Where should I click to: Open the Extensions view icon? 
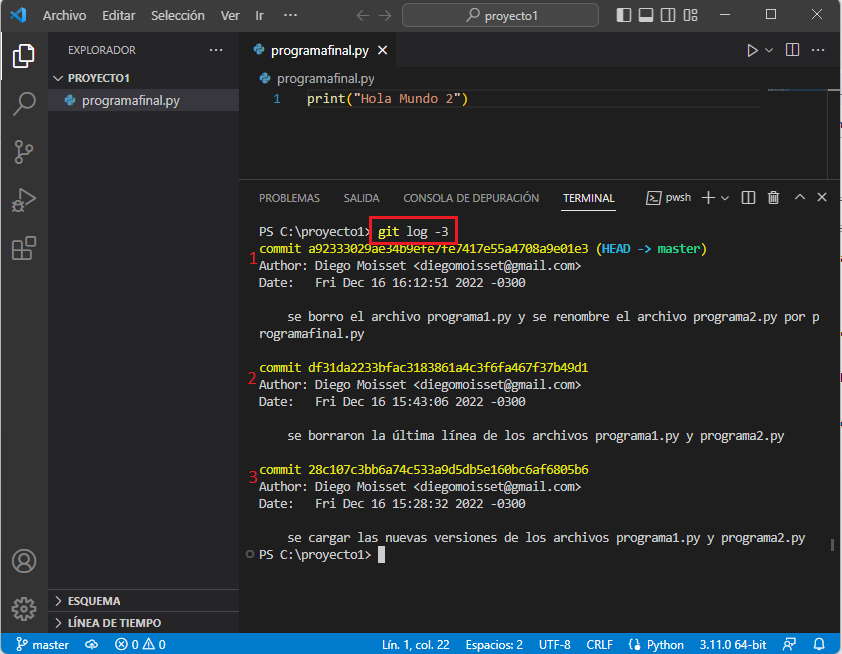coord(24,248)
